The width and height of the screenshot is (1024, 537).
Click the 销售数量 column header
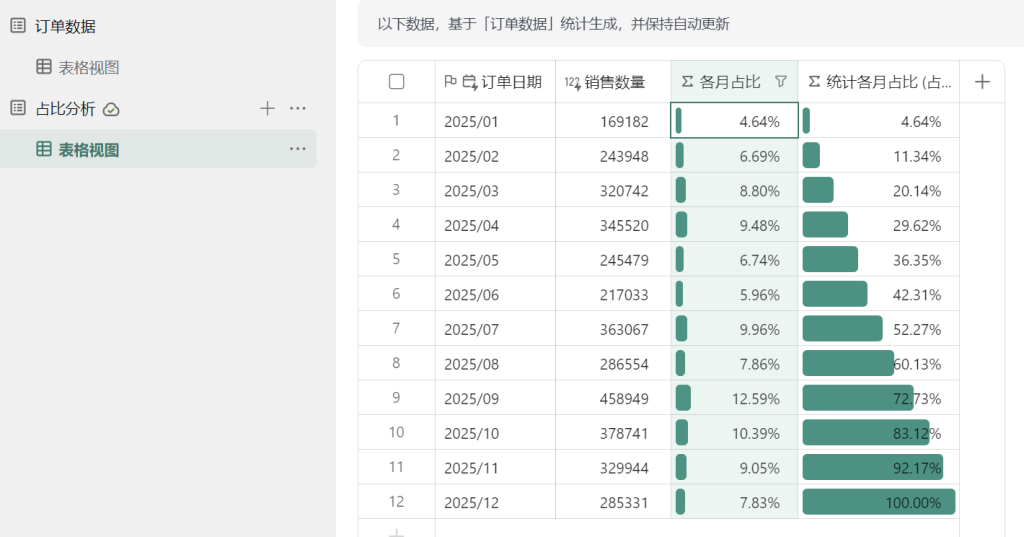(x=613, y=82)
